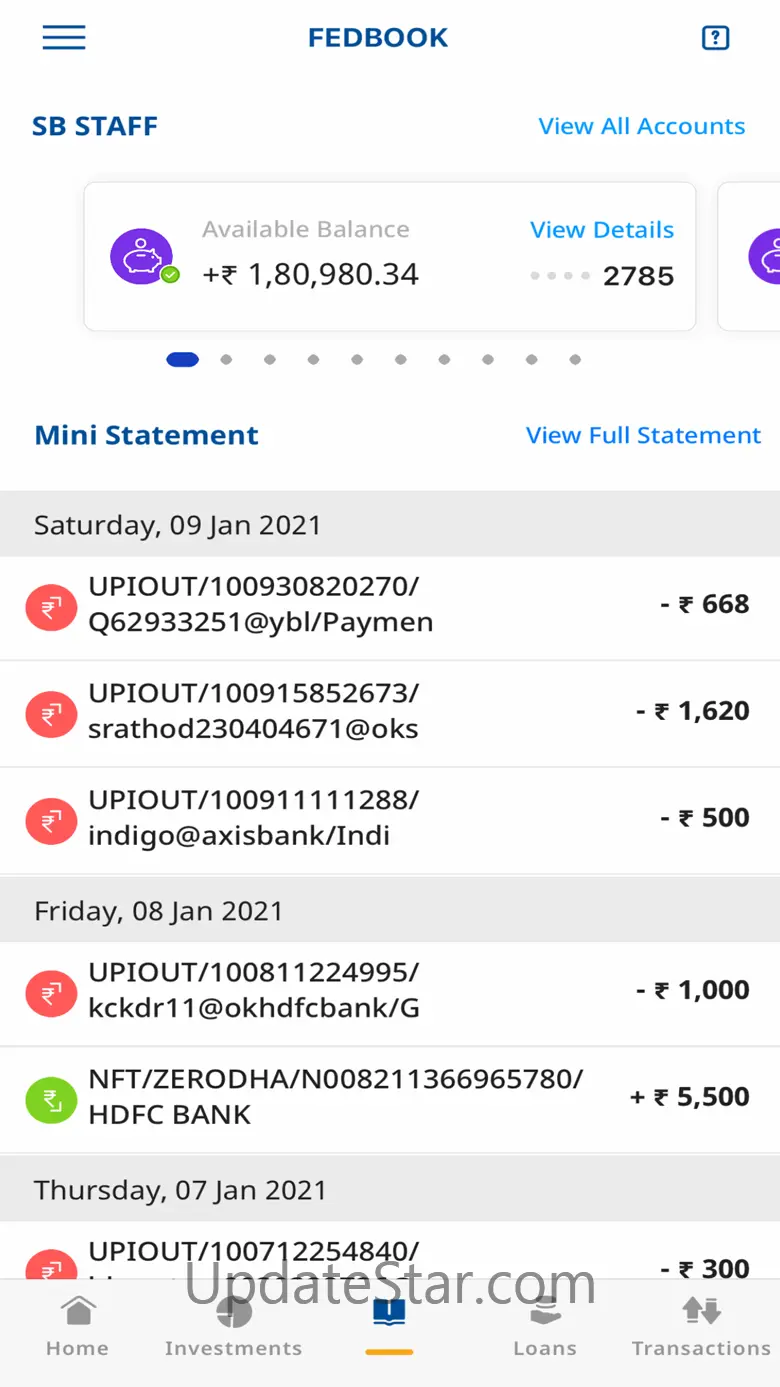View Details of account ending 2785

click(x=601, y=230)
